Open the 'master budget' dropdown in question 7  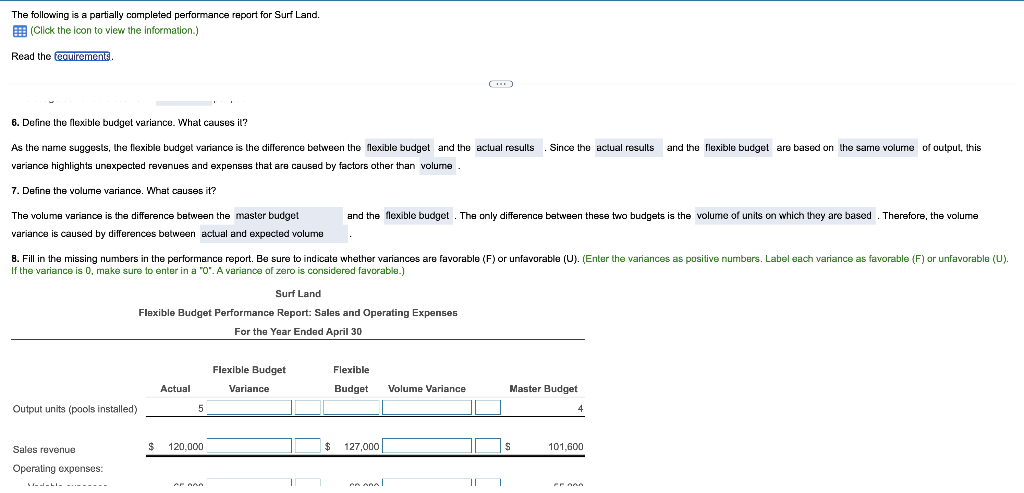point(289,216)
